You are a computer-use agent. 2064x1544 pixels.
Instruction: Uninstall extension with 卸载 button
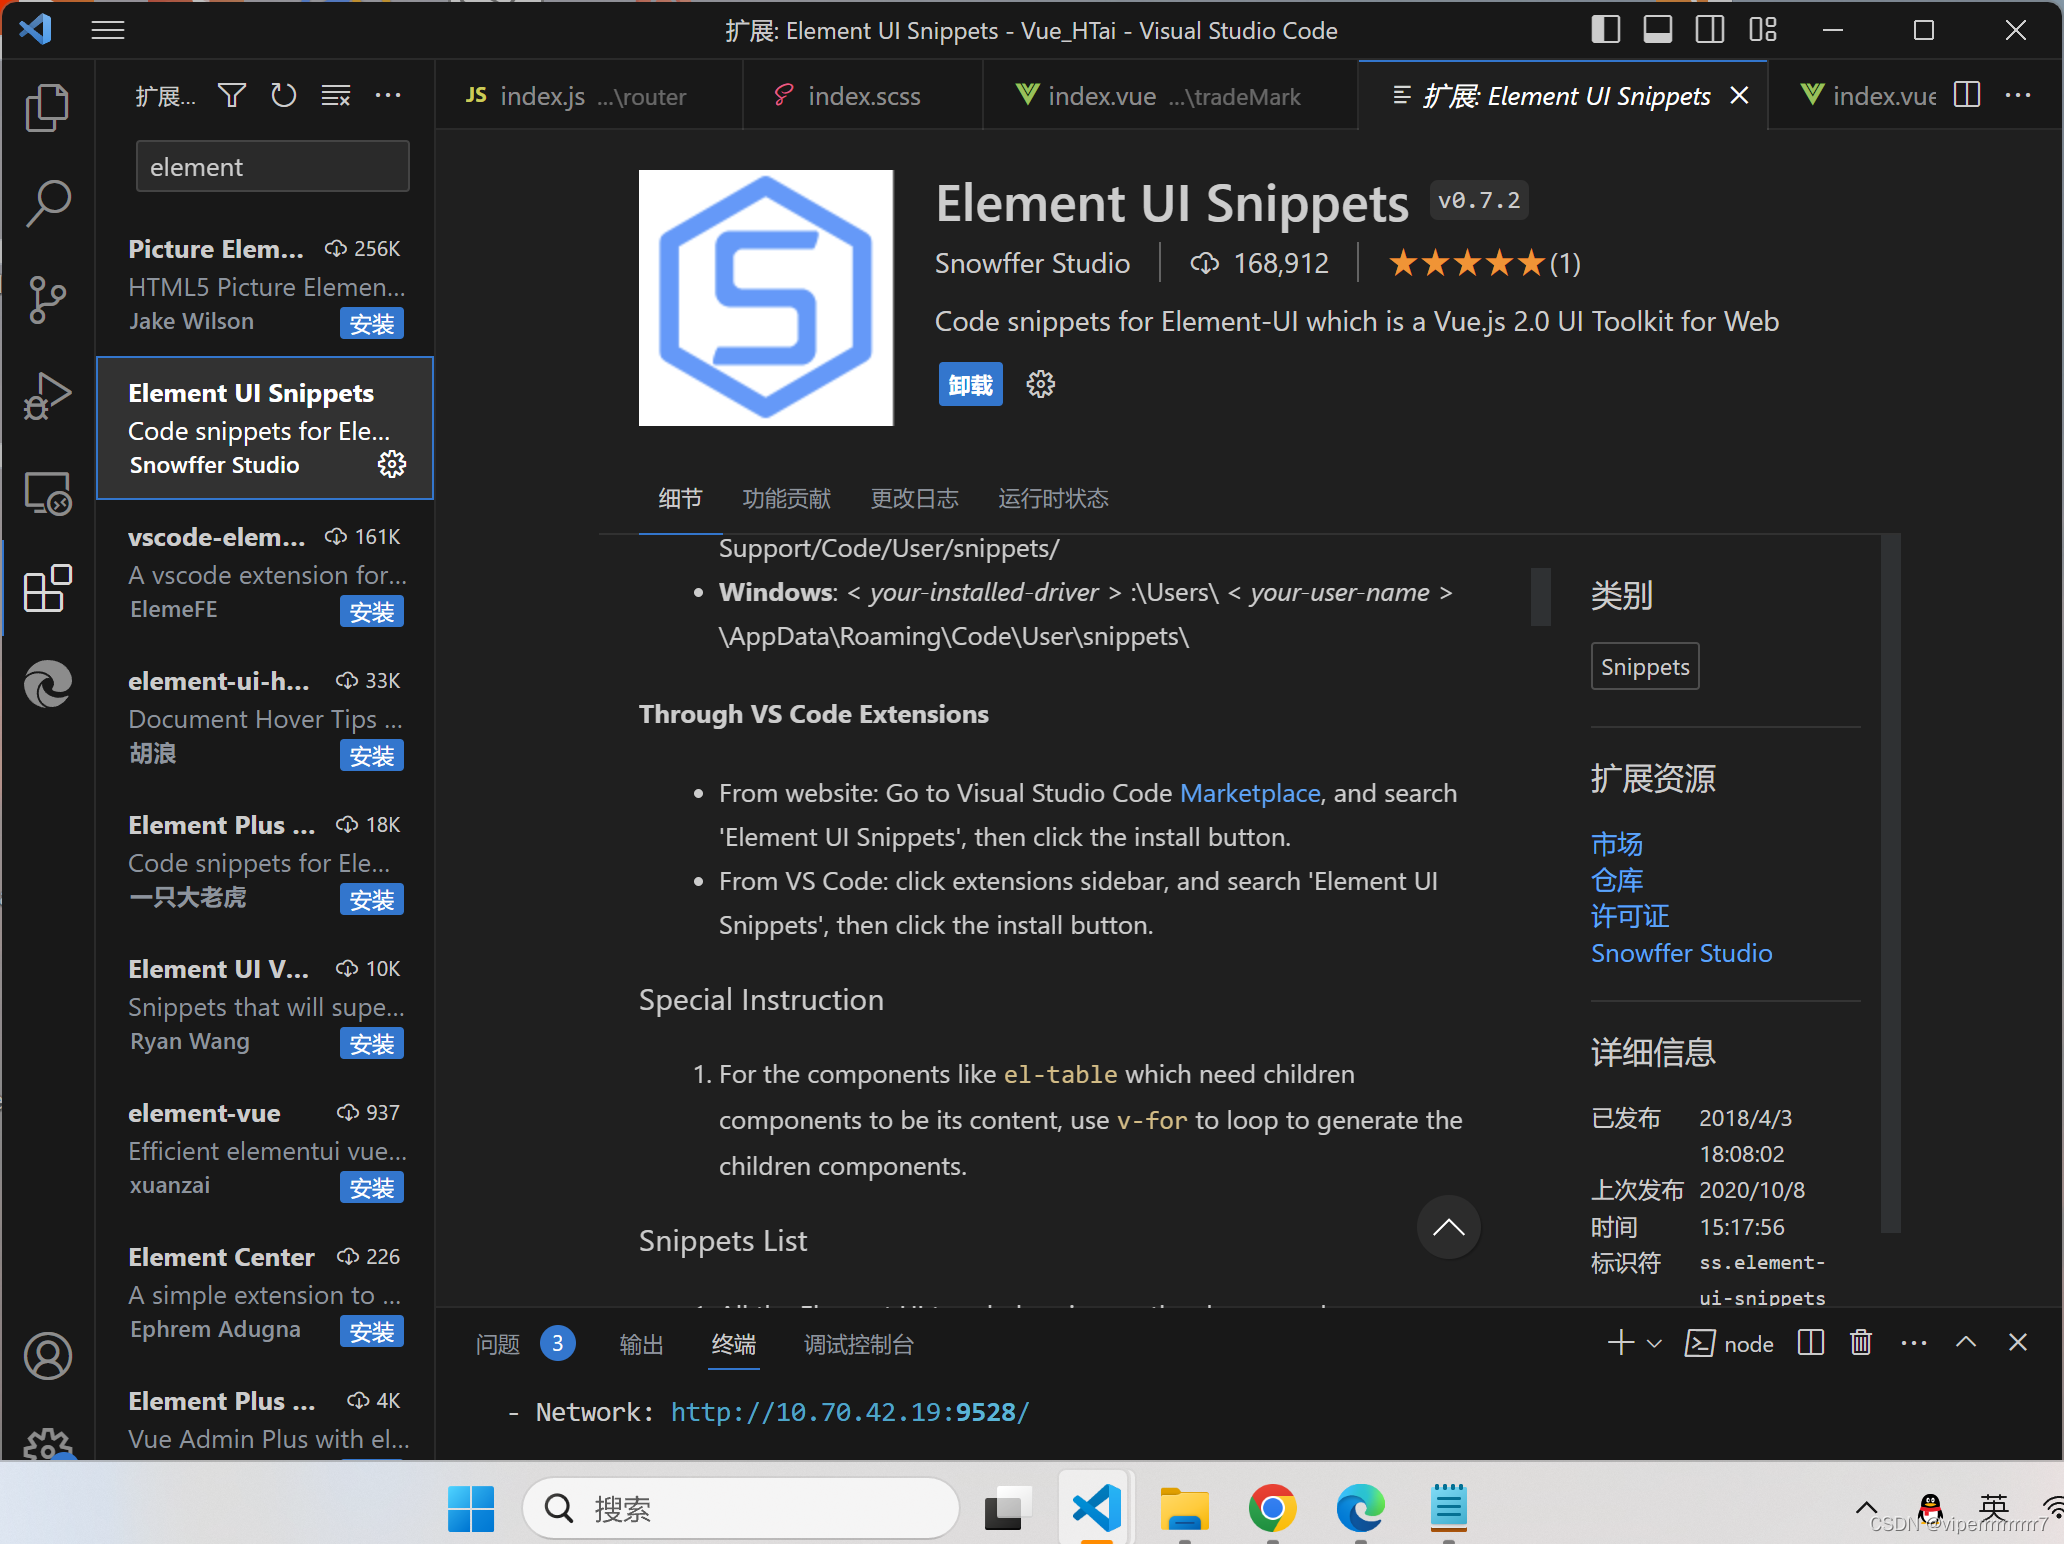coord(970,385)
